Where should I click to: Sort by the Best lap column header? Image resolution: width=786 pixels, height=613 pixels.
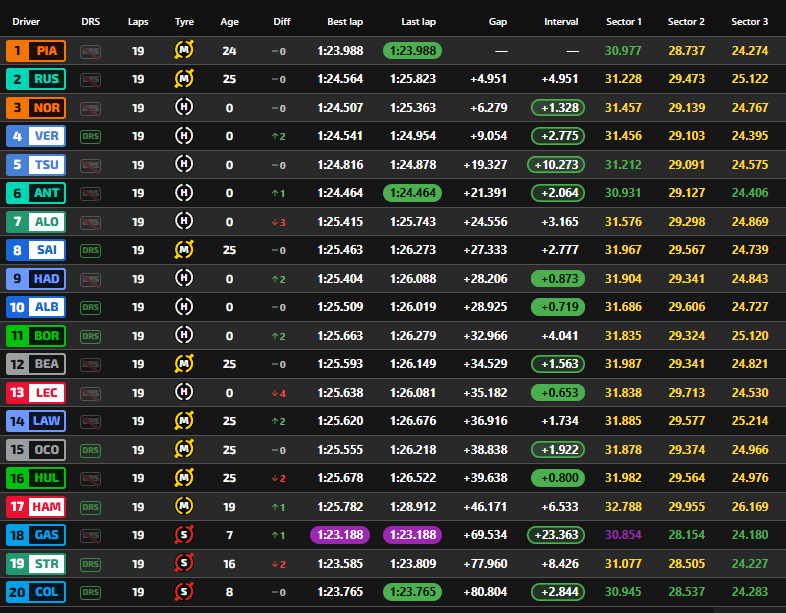click(x=344, y=21)
